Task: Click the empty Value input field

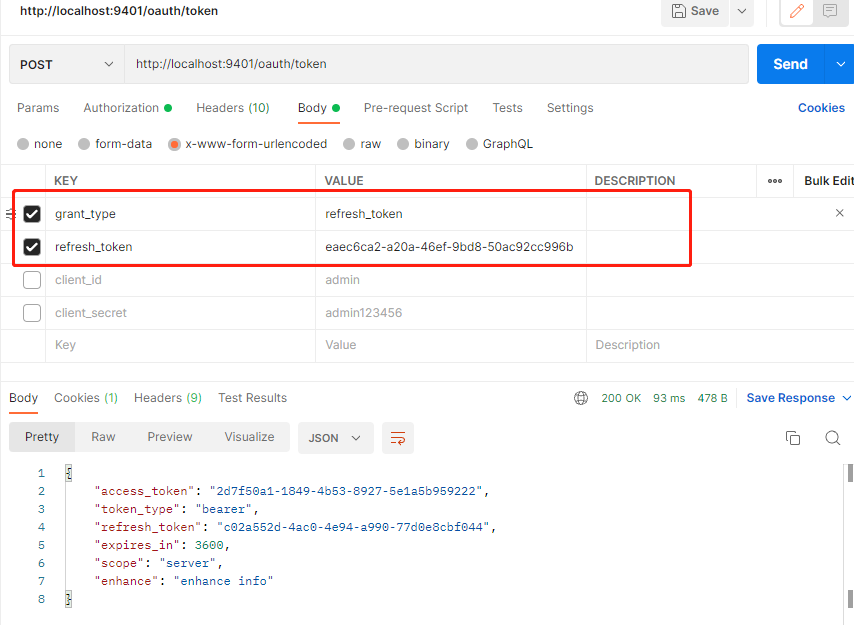Action: click(x=451, y=345)
